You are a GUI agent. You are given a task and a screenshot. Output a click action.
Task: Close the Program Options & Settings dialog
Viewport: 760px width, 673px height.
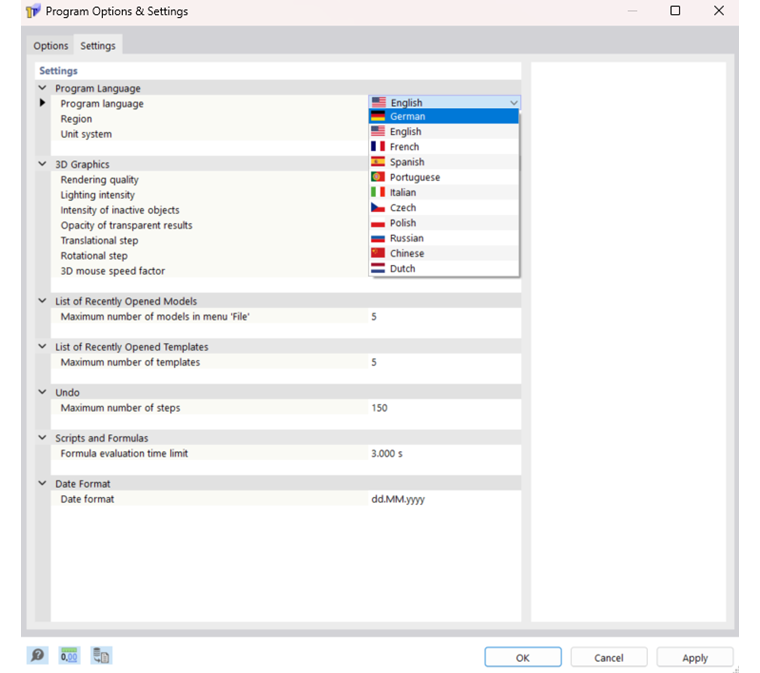coord(719,11)
